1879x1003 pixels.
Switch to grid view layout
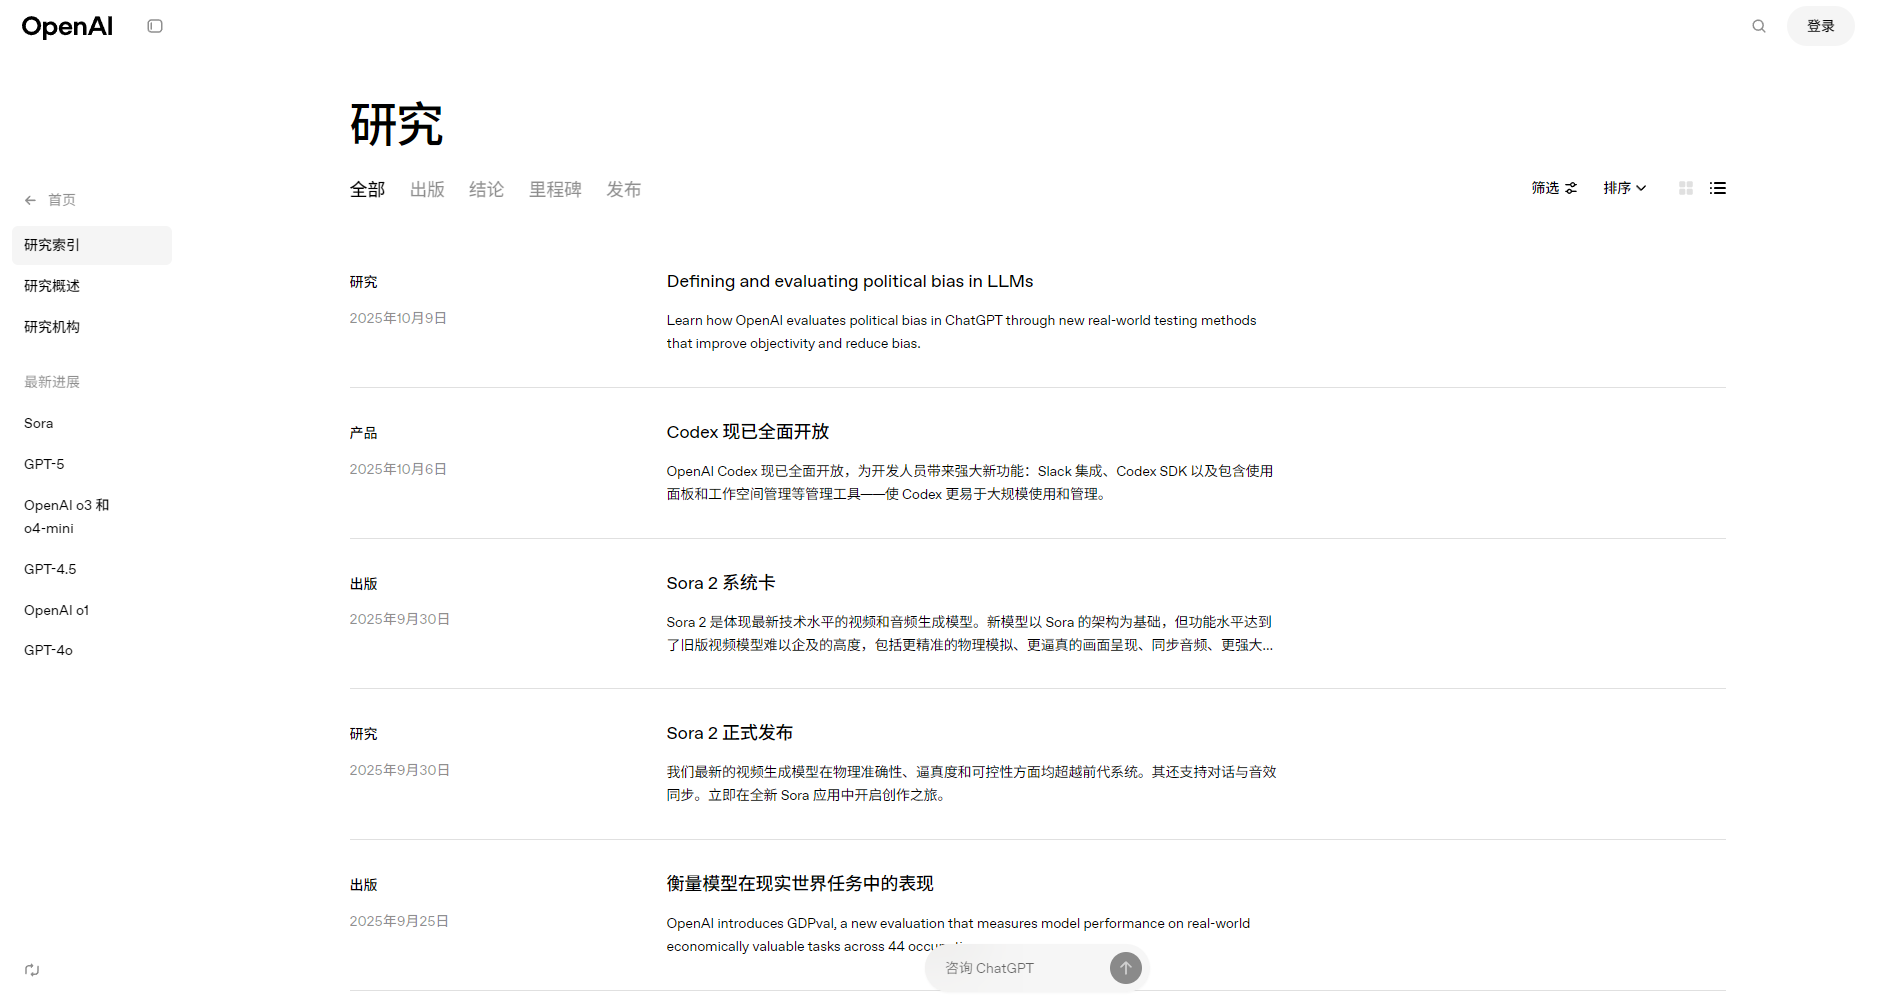click(x=1685, y=188)
